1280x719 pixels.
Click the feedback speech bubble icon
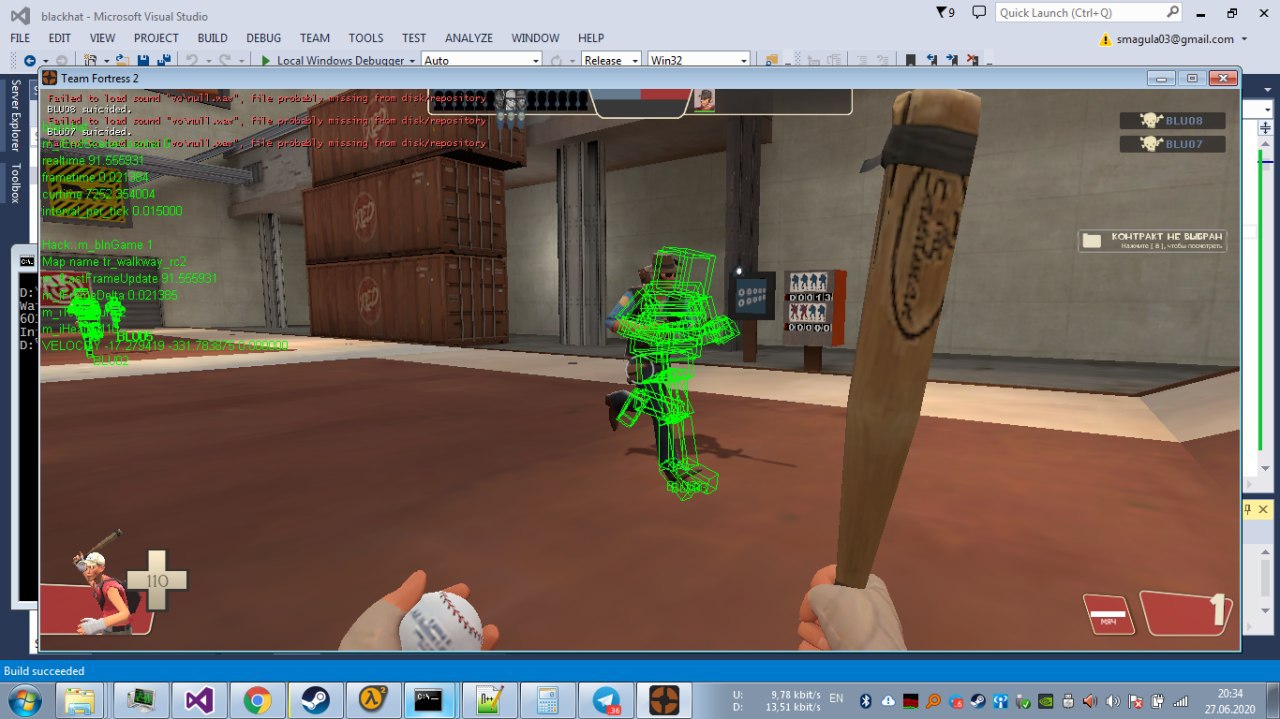click(979, 13)
